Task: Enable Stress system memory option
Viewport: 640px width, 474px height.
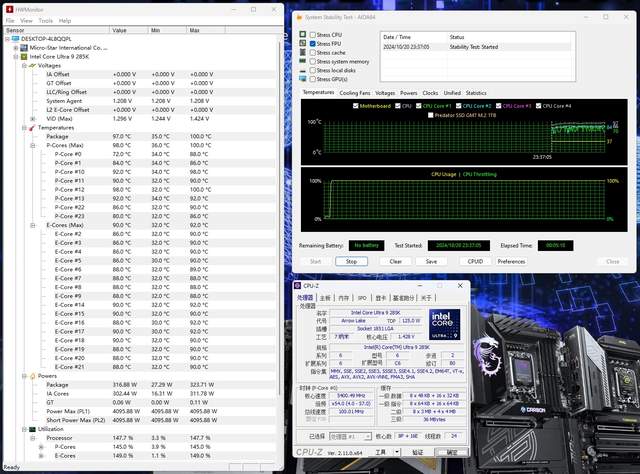Action: tap(313, 62)
